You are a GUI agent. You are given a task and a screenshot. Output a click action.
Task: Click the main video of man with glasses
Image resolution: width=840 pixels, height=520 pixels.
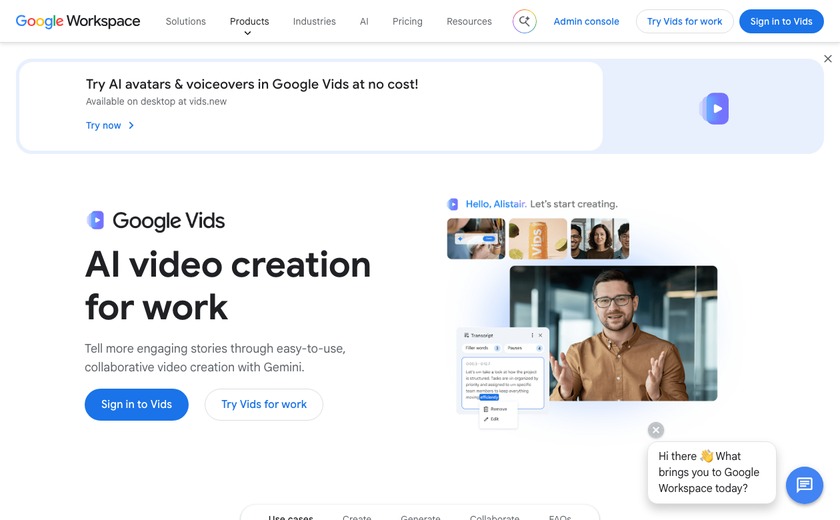(x=613, y=333)
